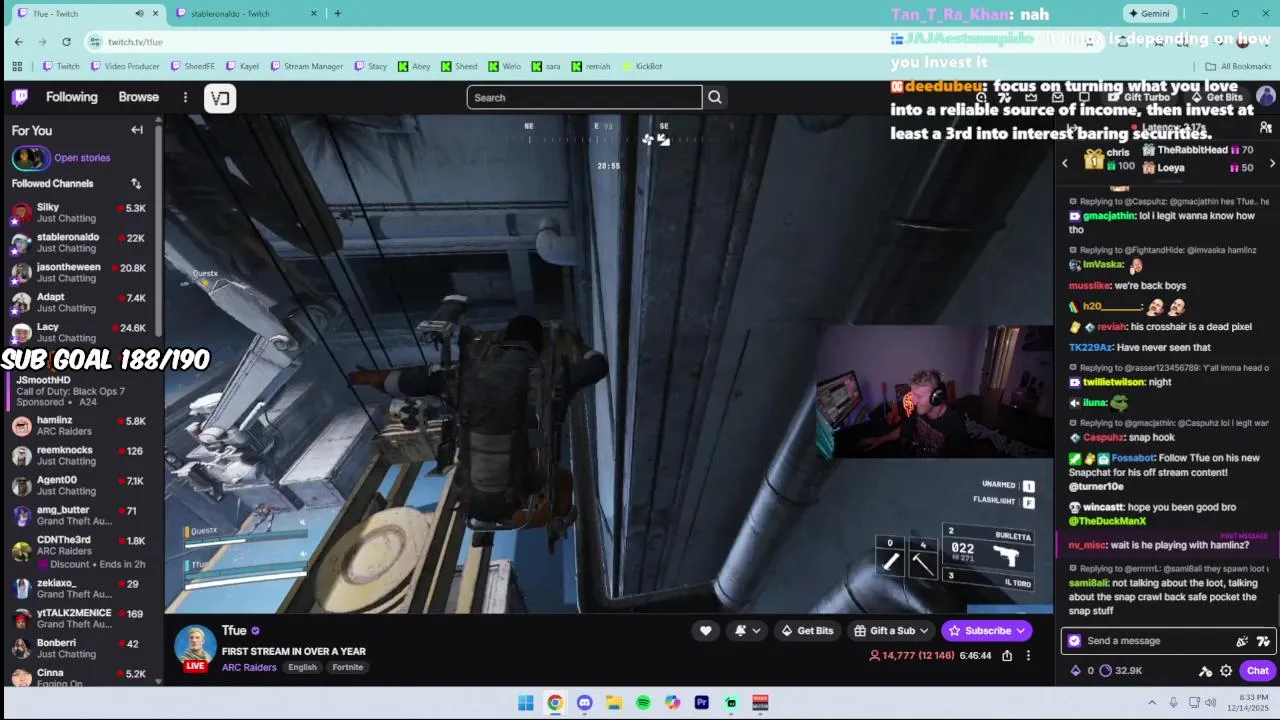The height and width of the screenshot is (720, 1280).
Task: Sort the Followed Channels list
Action: coord(136,184)
